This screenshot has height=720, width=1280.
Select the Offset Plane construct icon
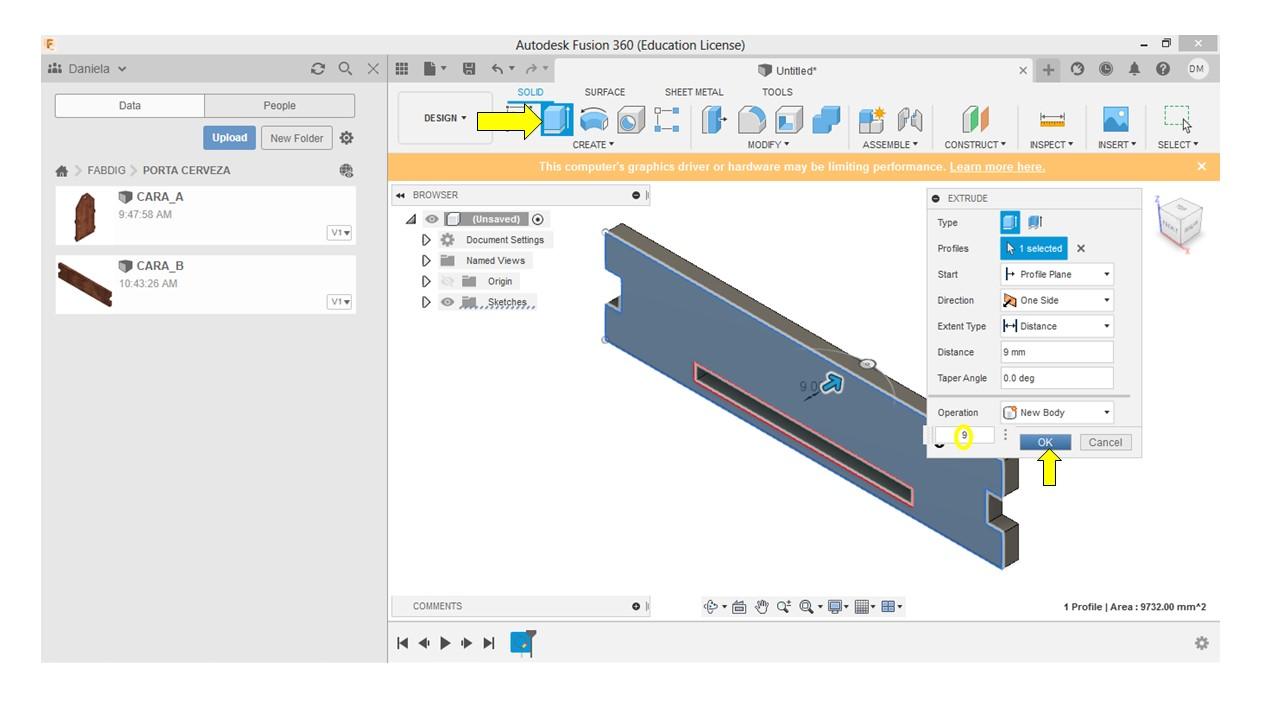pyautogui.click(x=975, y=120)
